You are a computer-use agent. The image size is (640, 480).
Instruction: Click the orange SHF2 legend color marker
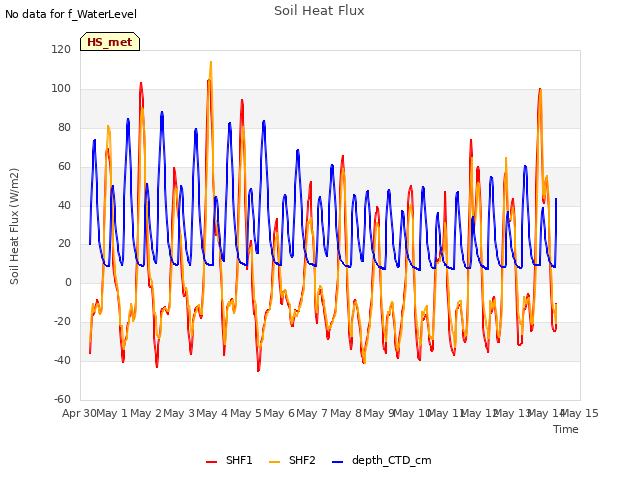(275, 462)
